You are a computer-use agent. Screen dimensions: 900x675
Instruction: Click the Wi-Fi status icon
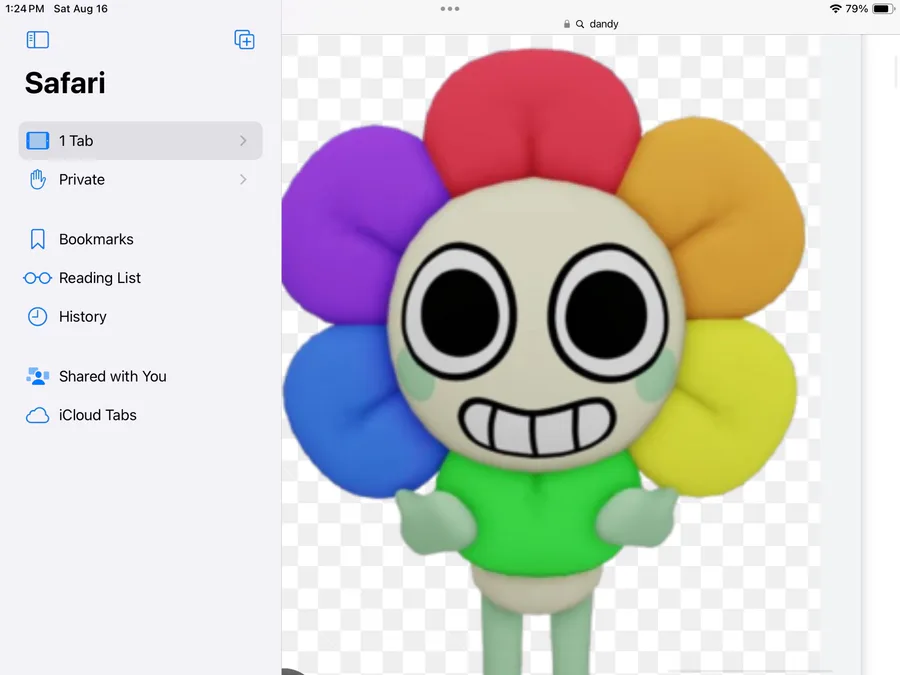(x=836, y=9)
